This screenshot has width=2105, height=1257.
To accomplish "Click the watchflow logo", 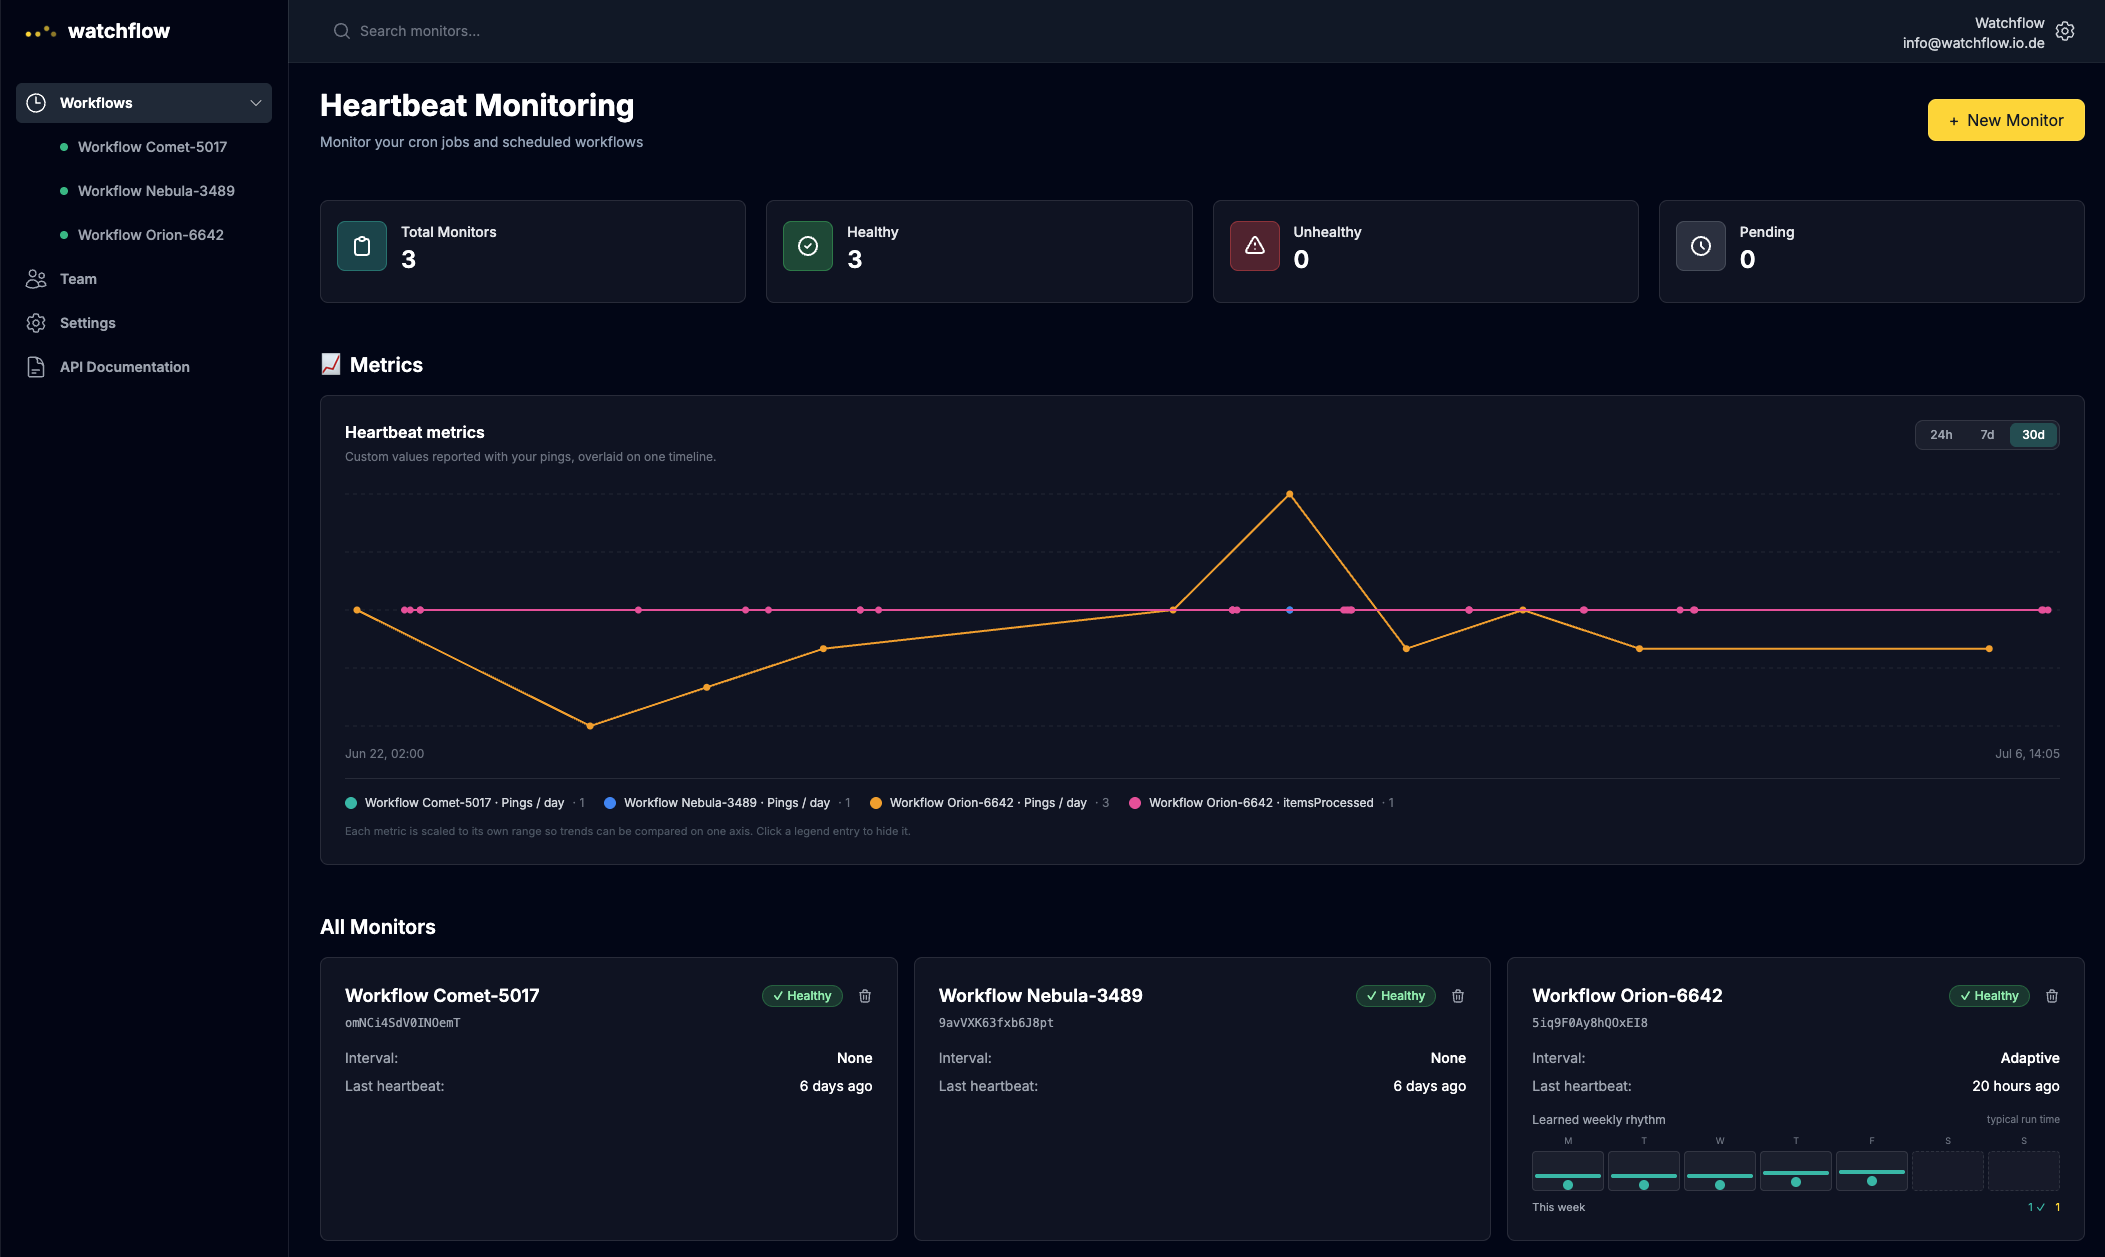I will click(98, 31).
